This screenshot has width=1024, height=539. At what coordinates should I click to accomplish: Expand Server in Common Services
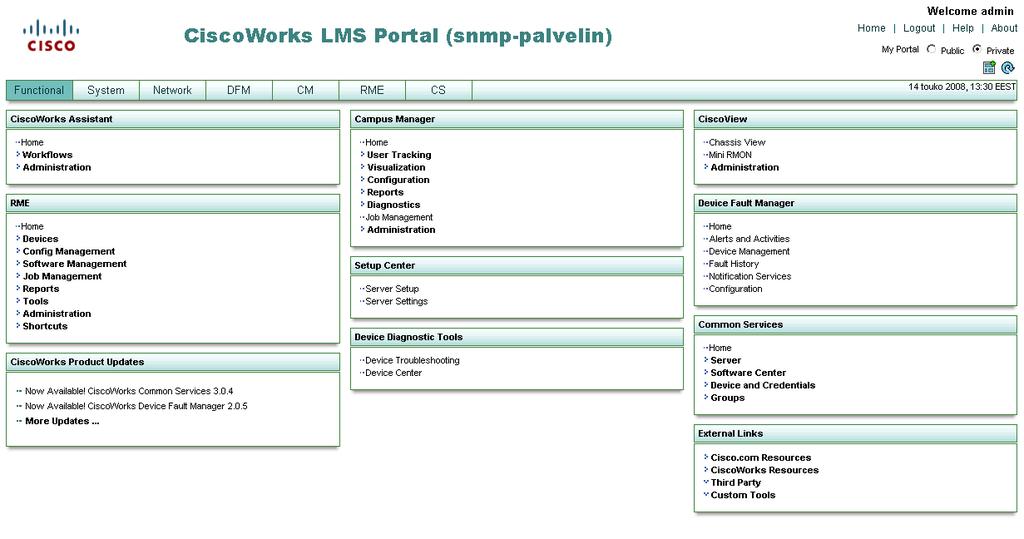point(726,361)
